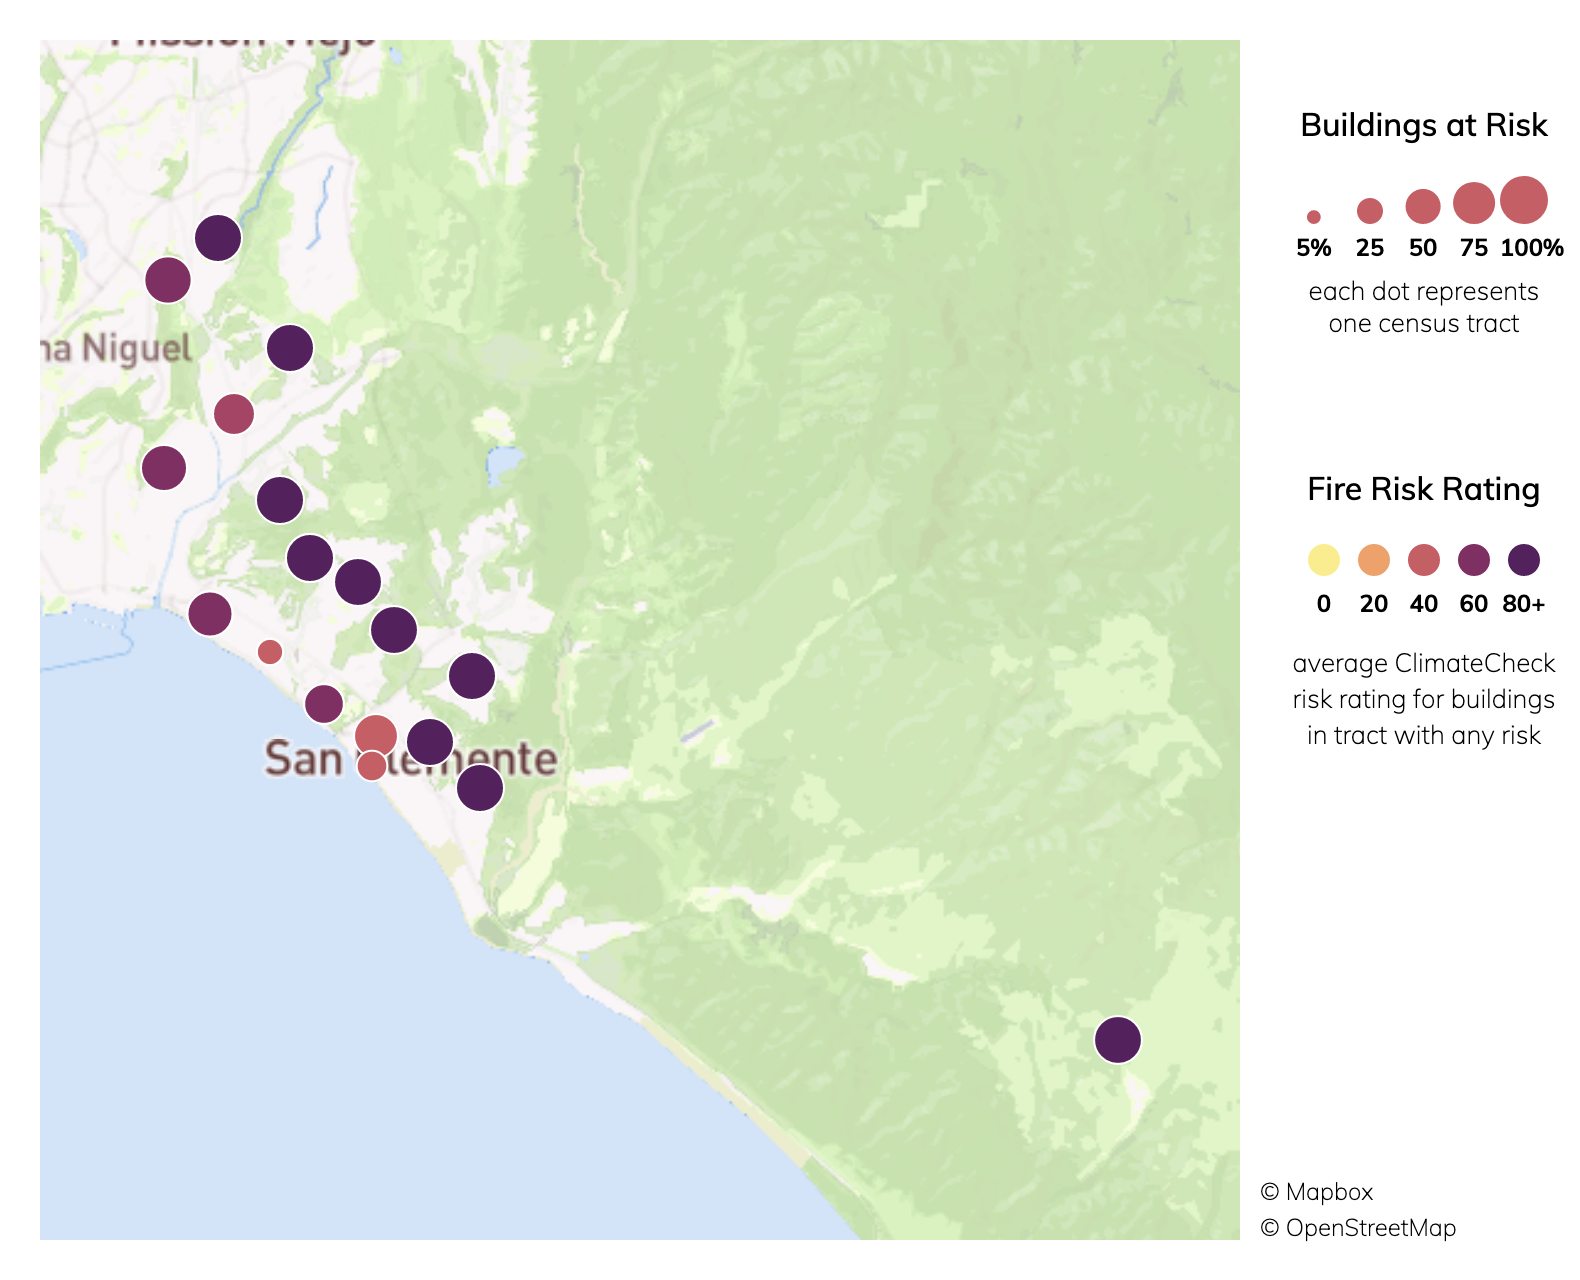Click the 100% buildings-at-risk legend dot

1524,200
